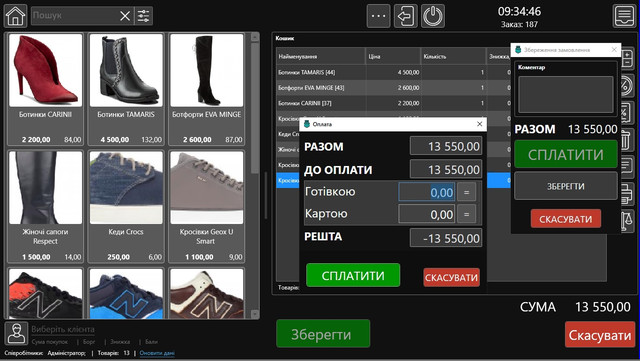Screen dimensions: 640x361
Task: Click СПЛАТИТИ in the Оплата dialog
Action: click(353, 275)
